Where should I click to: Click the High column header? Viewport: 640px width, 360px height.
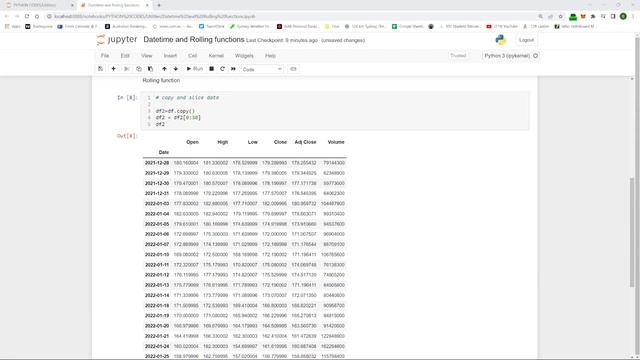point(222,142)
